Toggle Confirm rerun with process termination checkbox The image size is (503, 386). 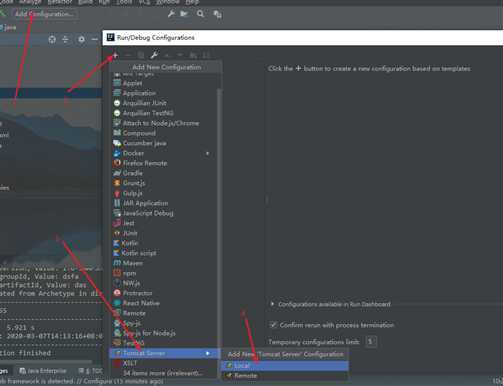click(x=273, y=325)
